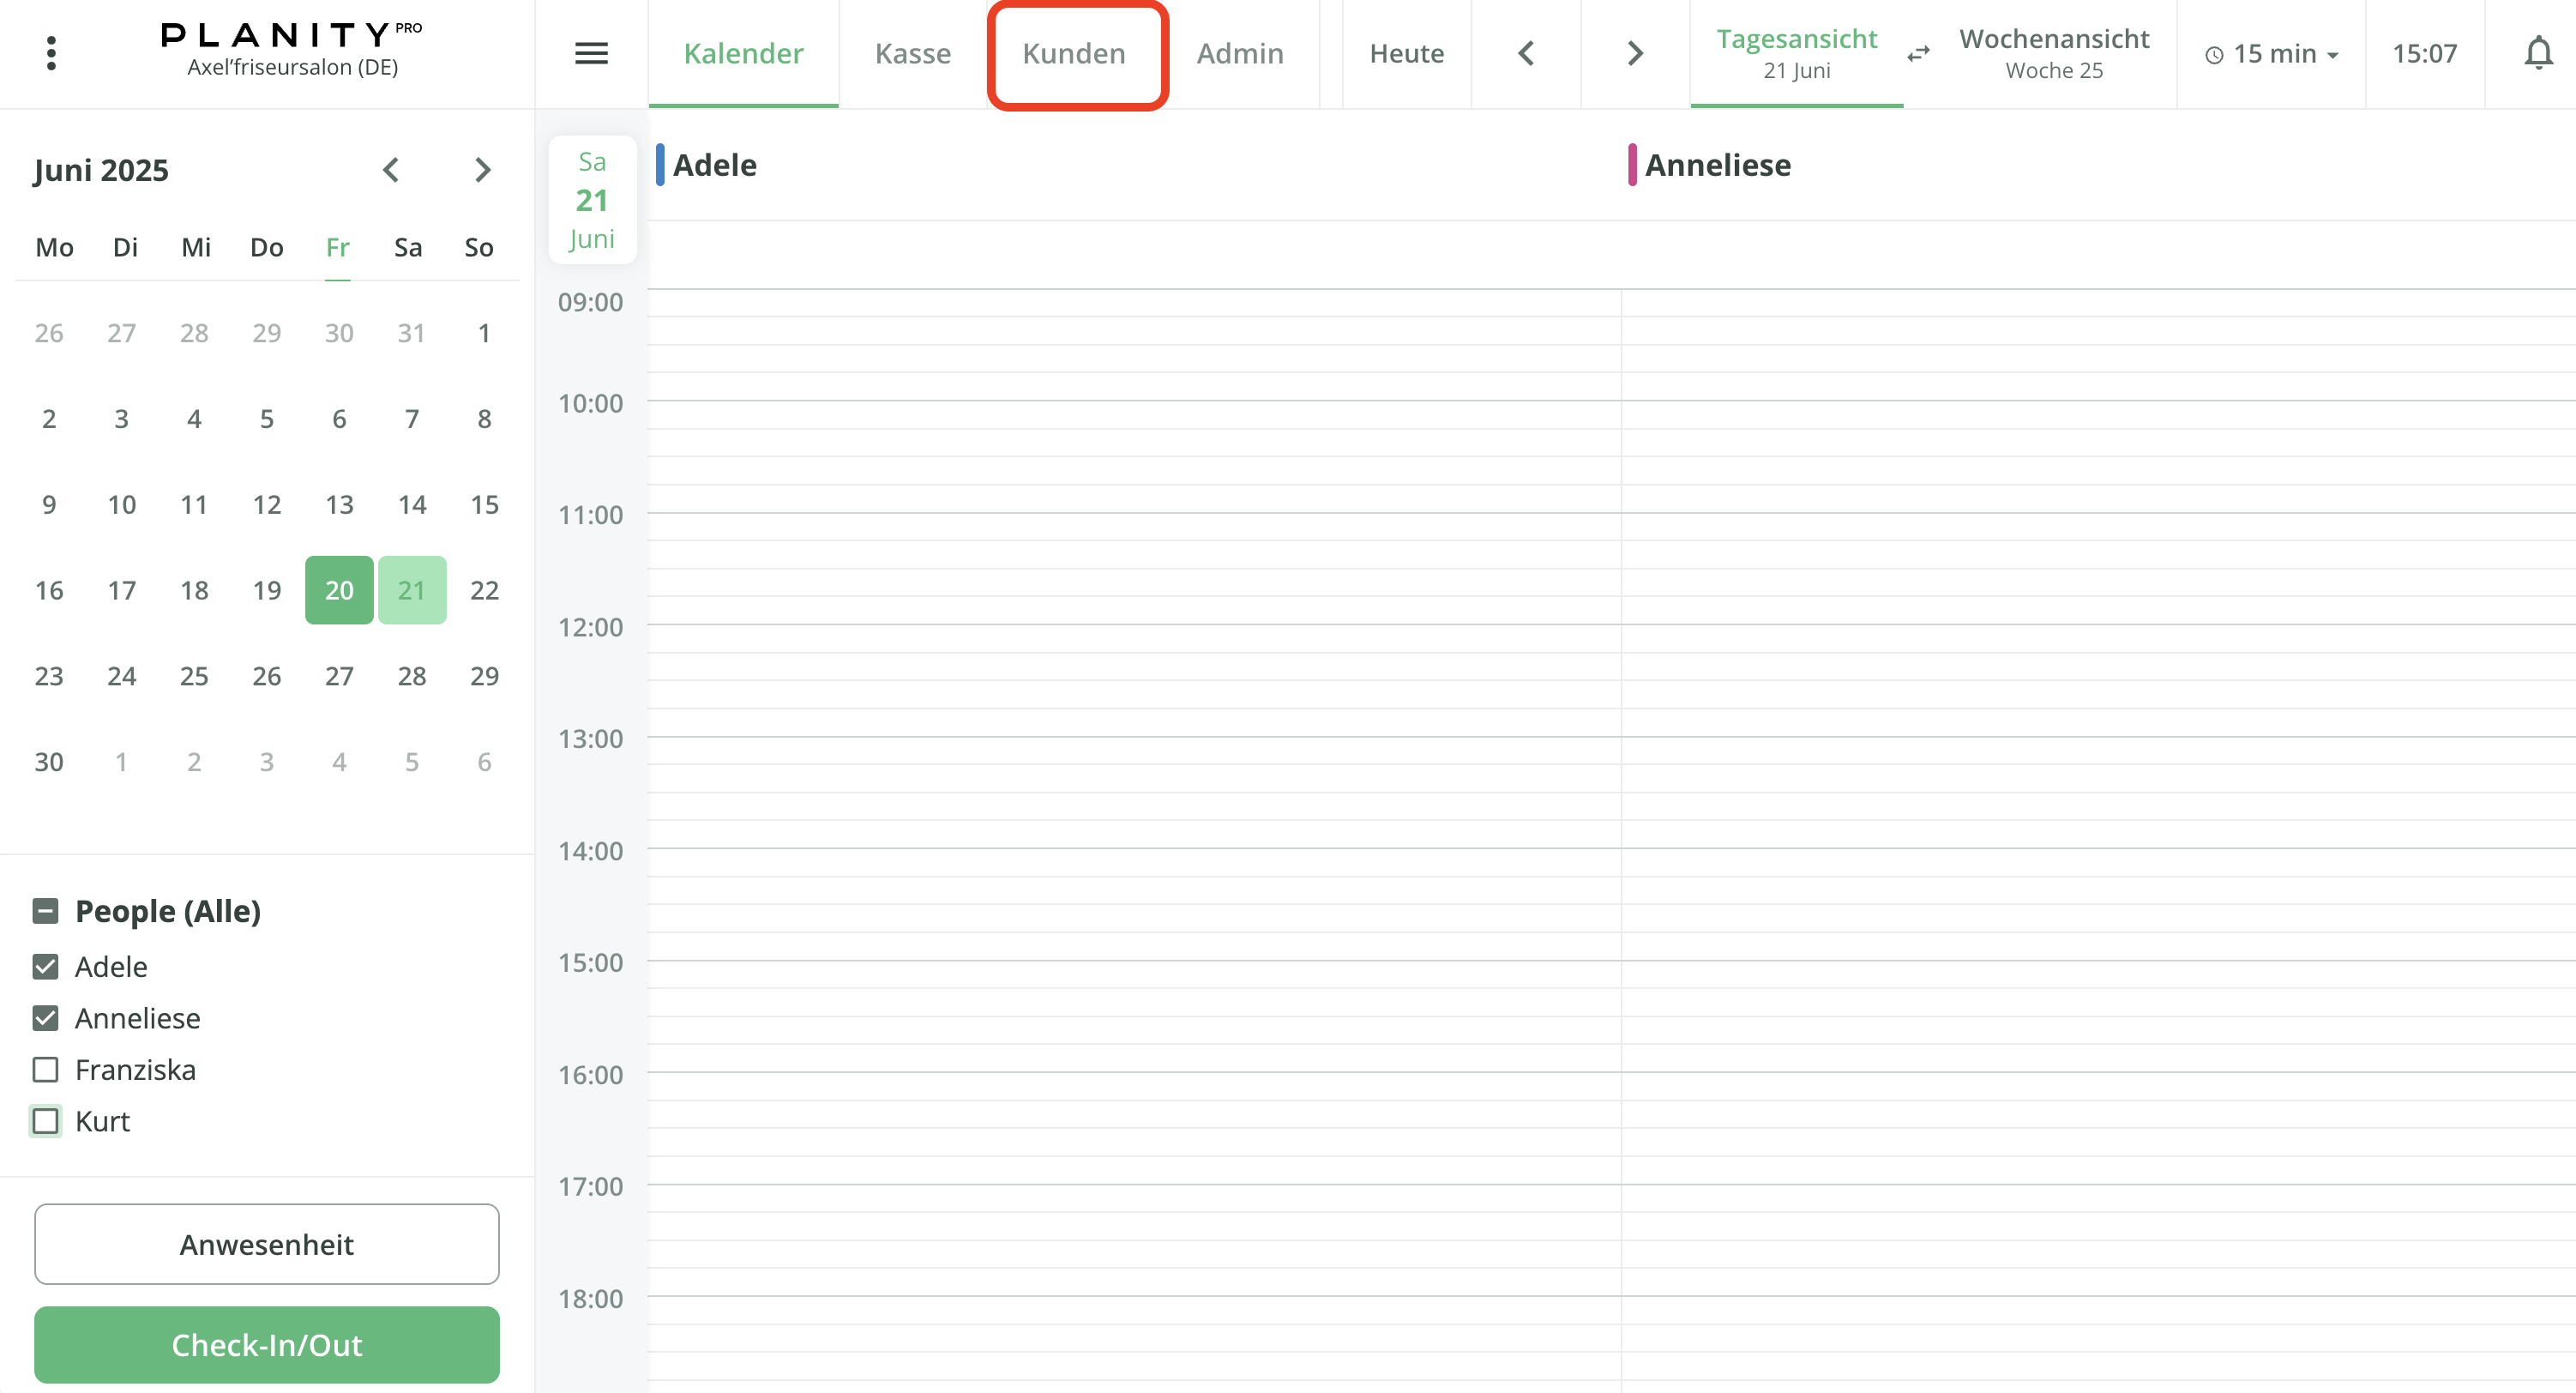The height and width of the screenshot is (1393, 2576).
Task: Click Anneliese's pink color marker
Action: [1631, 165]
